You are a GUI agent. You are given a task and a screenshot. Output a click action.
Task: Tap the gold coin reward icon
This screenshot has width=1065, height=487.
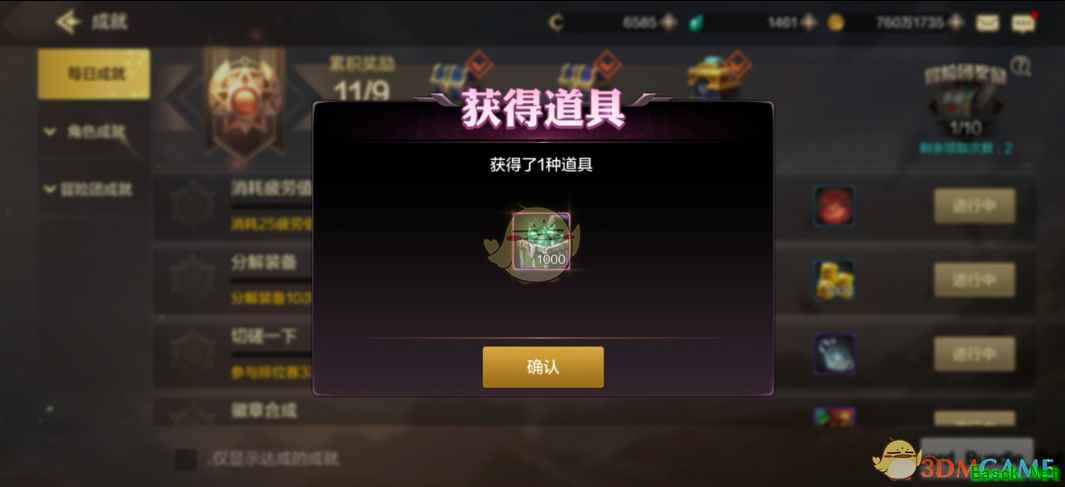834,280
